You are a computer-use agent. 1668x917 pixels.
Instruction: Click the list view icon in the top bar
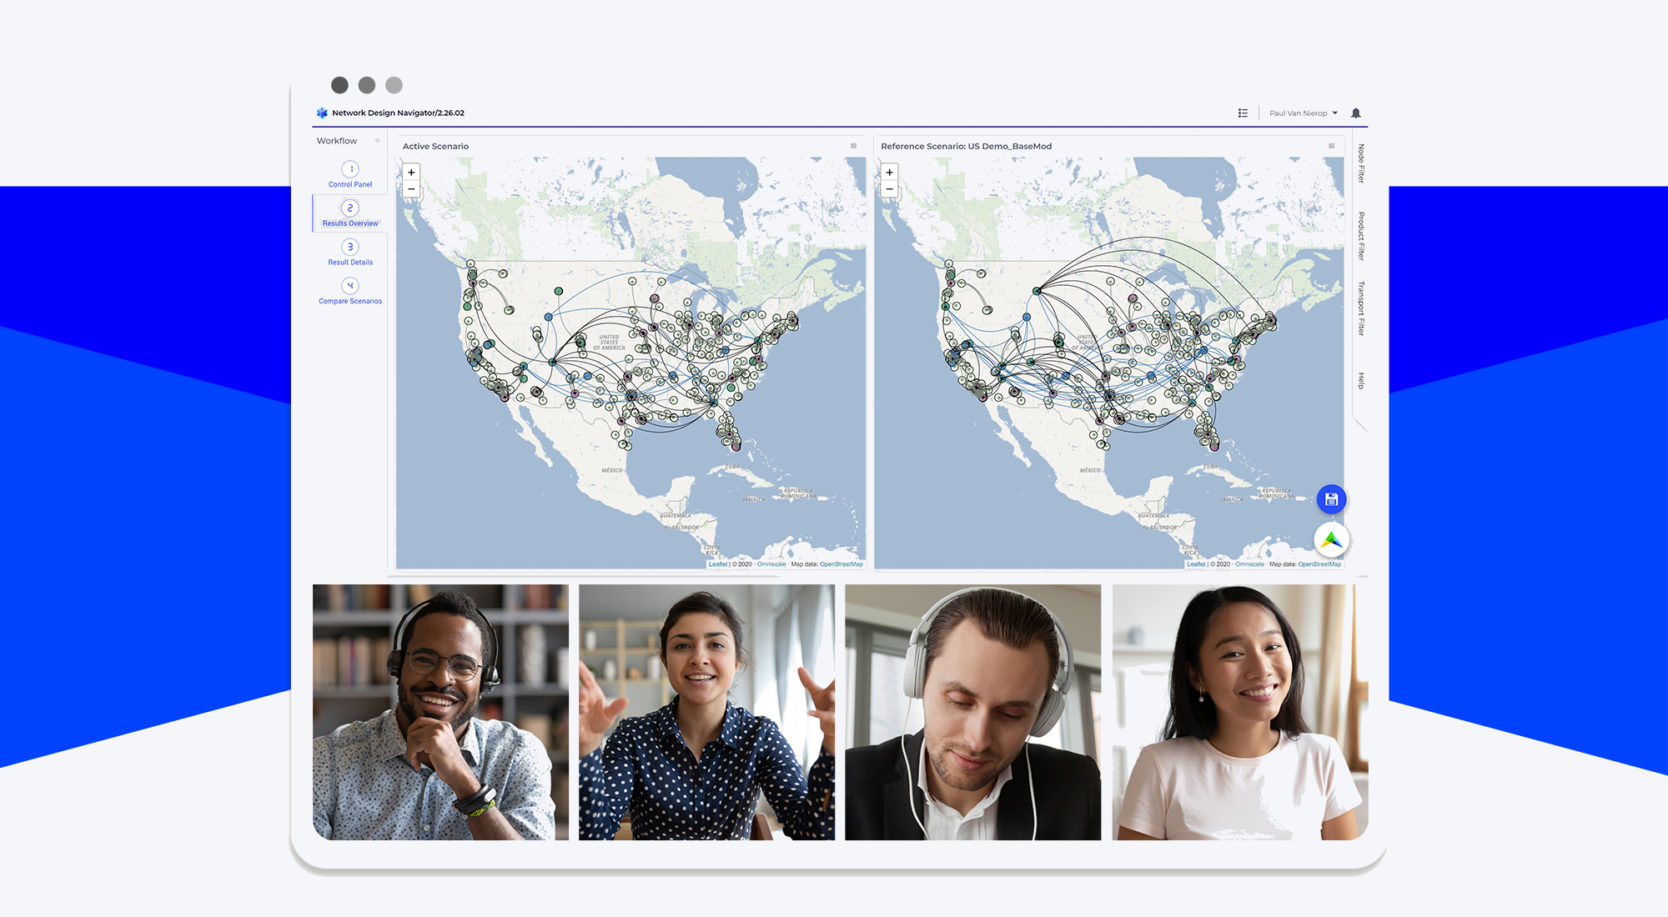point(1242,113)
